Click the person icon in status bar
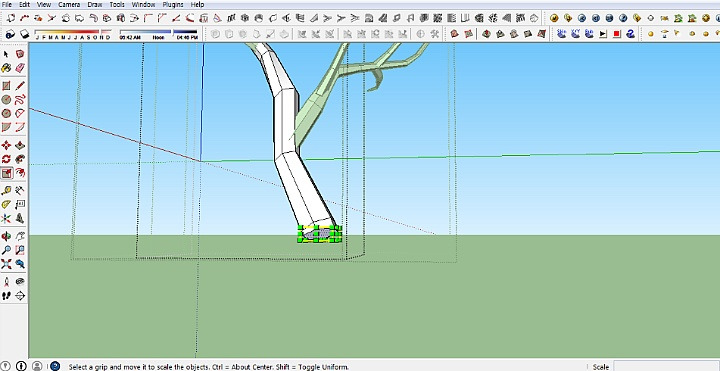Image resolution: width=720 pixels, height=371 pixels. point(37,366)
